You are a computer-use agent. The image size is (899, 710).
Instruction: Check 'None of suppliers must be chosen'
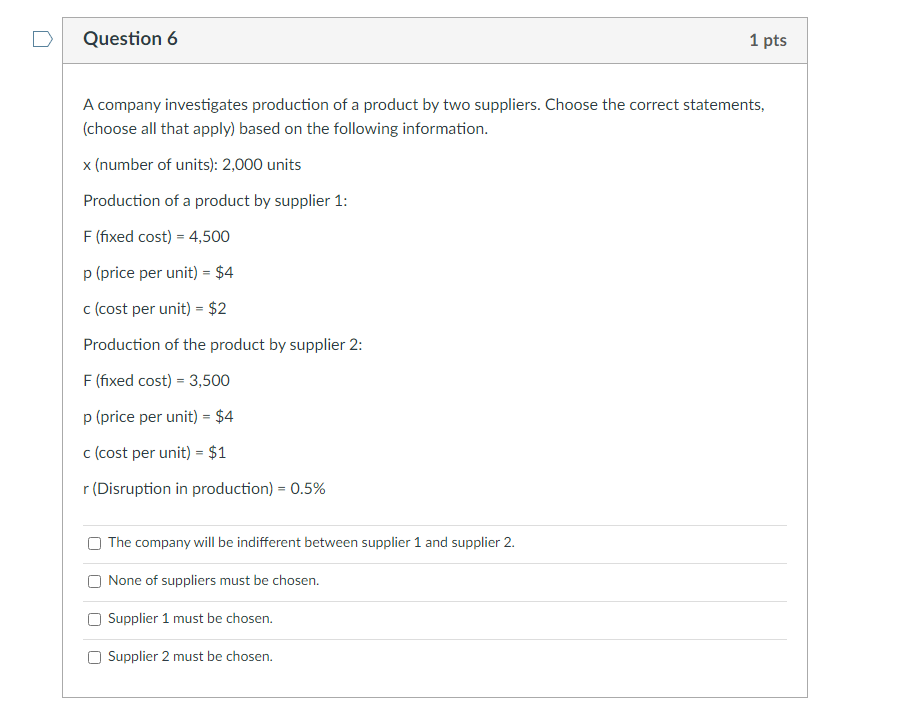click(93, 580)
